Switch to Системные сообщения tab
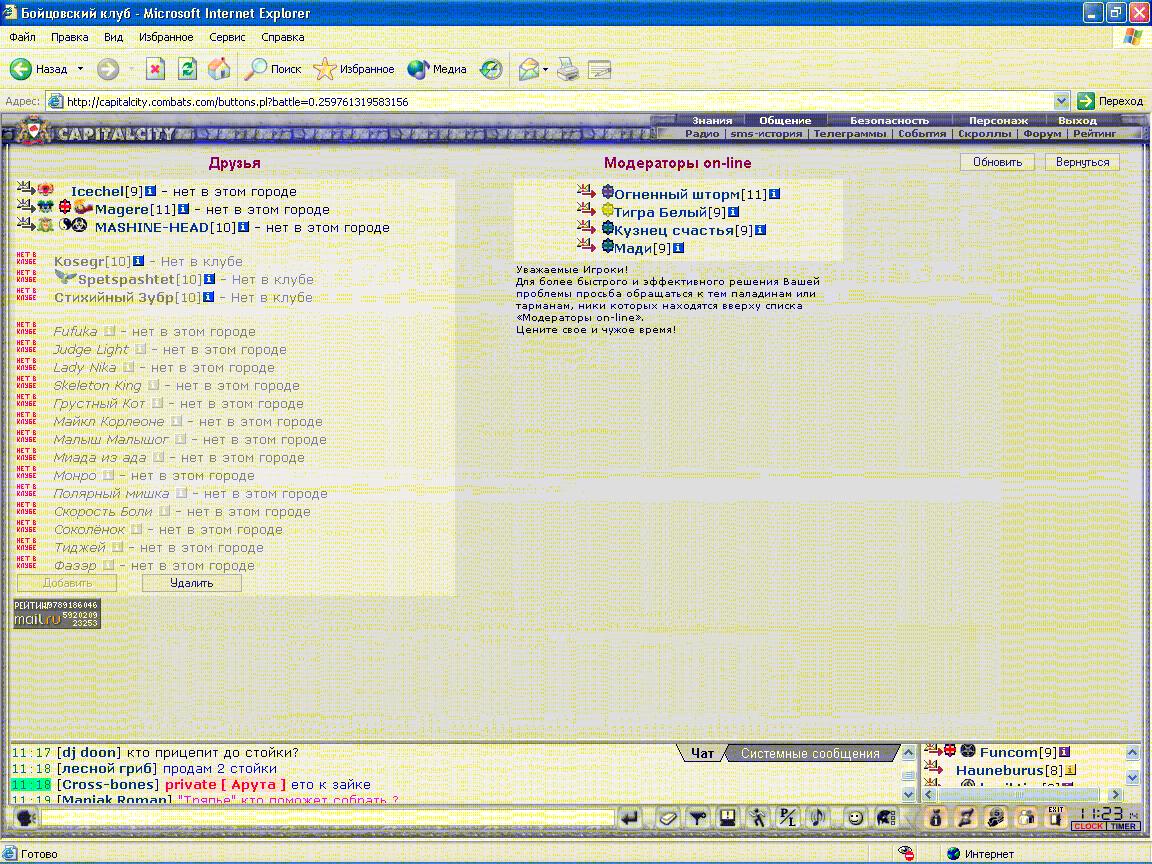Screen dimensions: 1152x864 [810, 753]
